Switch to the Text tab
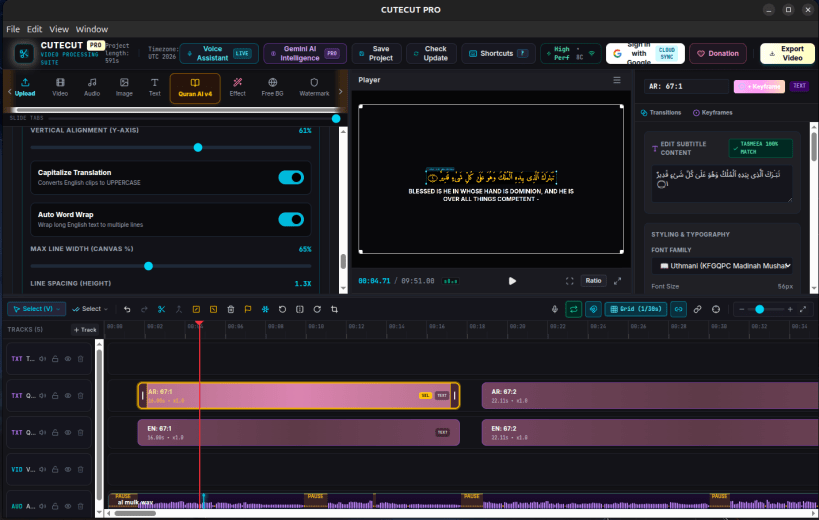Screen dimensions: 819x520 155,87
